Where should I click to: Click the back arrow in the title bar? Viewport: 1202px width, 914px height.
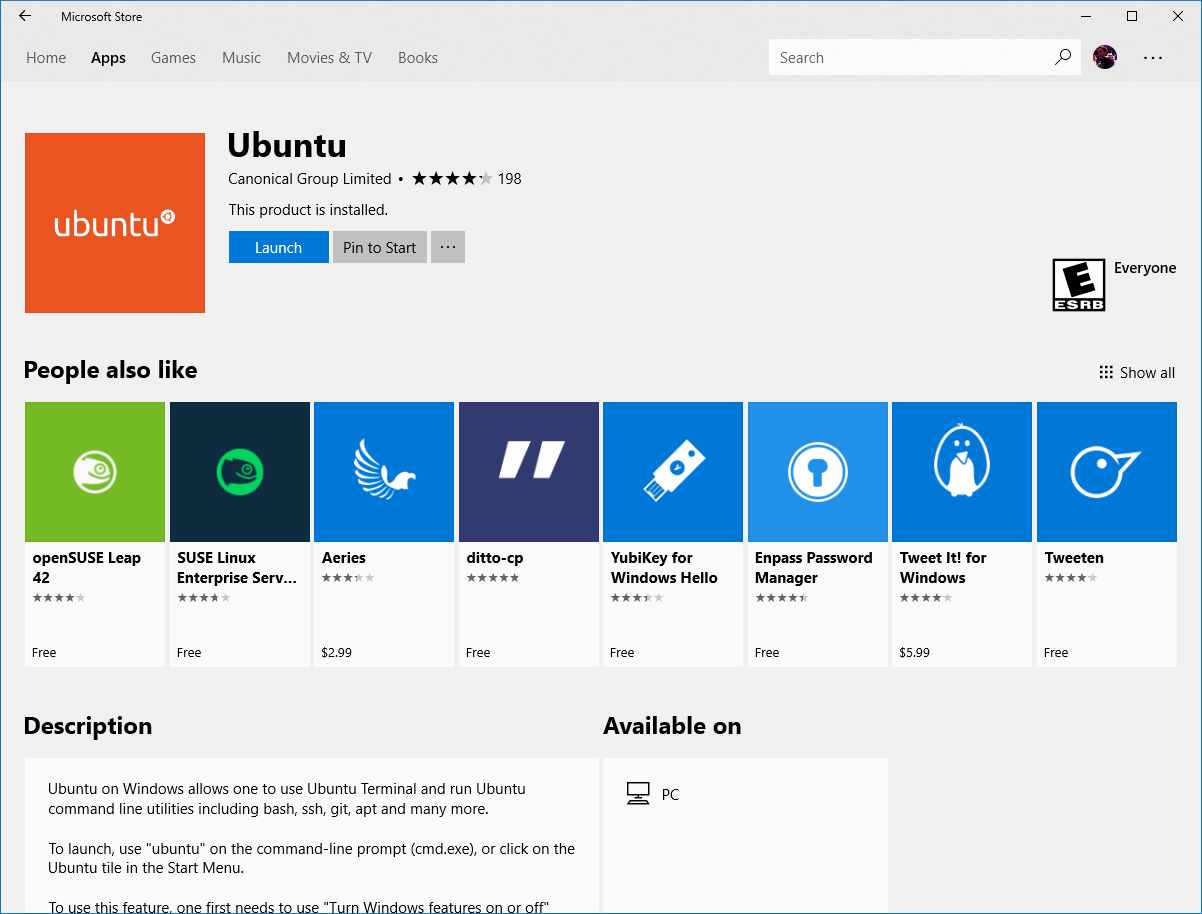(x=25, y=16)
